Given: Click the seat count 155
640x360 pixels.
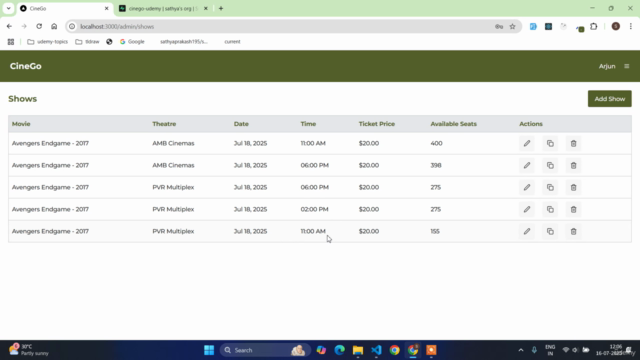Looking at the screenshot, I should (435, 231).
